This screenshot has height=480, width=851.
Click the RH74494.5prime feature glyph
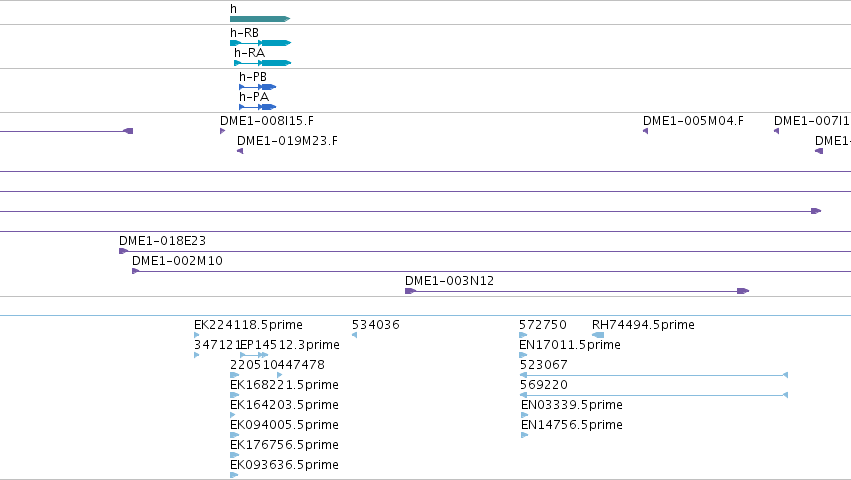(x=598, y=335)
